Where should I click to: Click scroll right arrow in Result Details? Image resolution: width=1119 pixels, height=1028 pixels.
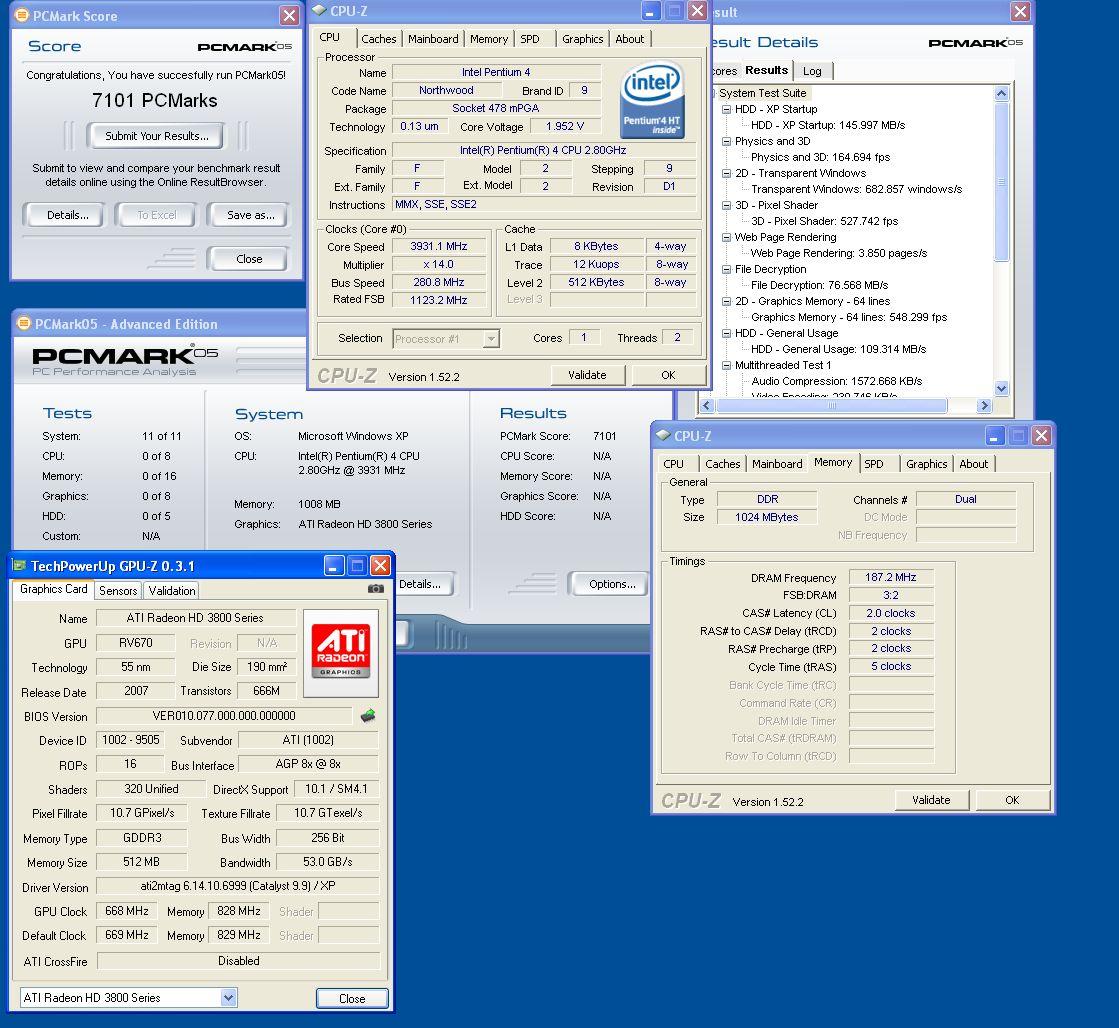point(984,405)
